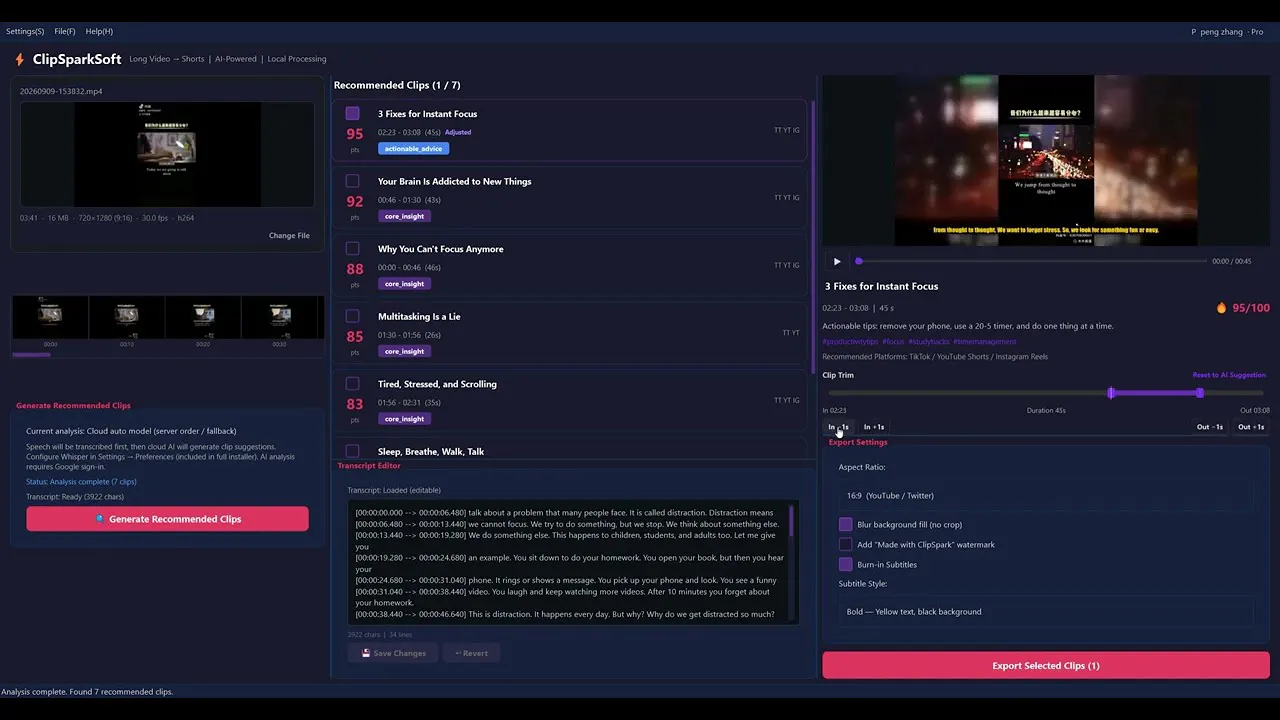
Task: Open the Aspect Ratio dropdown
Action: point(1045,495)
